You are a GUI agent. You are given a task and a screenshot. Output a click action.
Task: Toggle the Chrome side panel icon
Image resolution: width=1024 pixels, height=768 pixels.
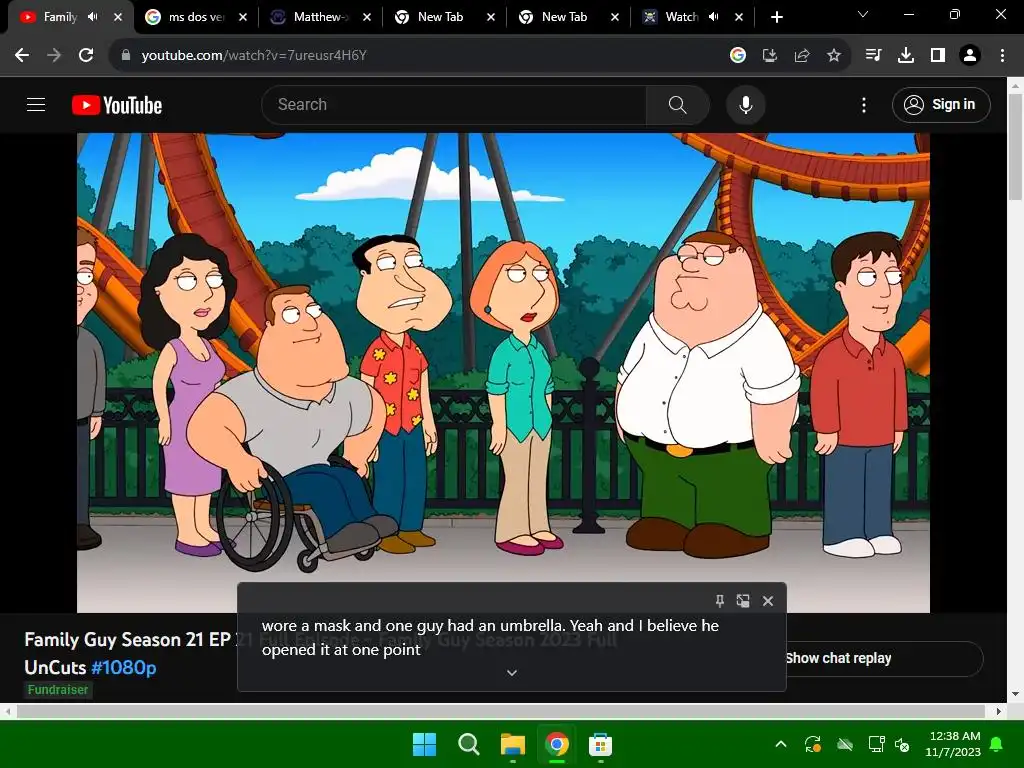pyautogui.click(x=938, y=56)
